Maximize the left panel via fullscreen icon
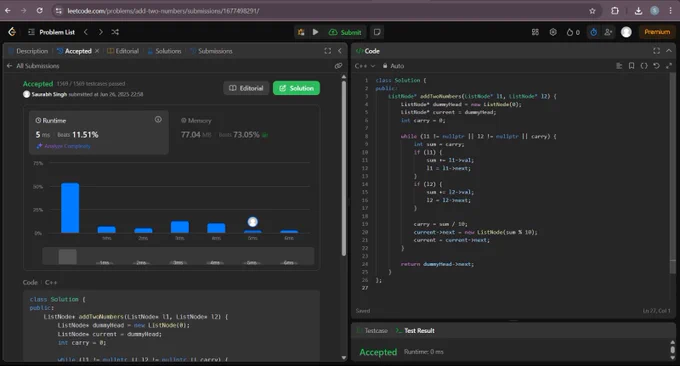Image resolution: width=680 pixels, height=366 pixels. 327,51
